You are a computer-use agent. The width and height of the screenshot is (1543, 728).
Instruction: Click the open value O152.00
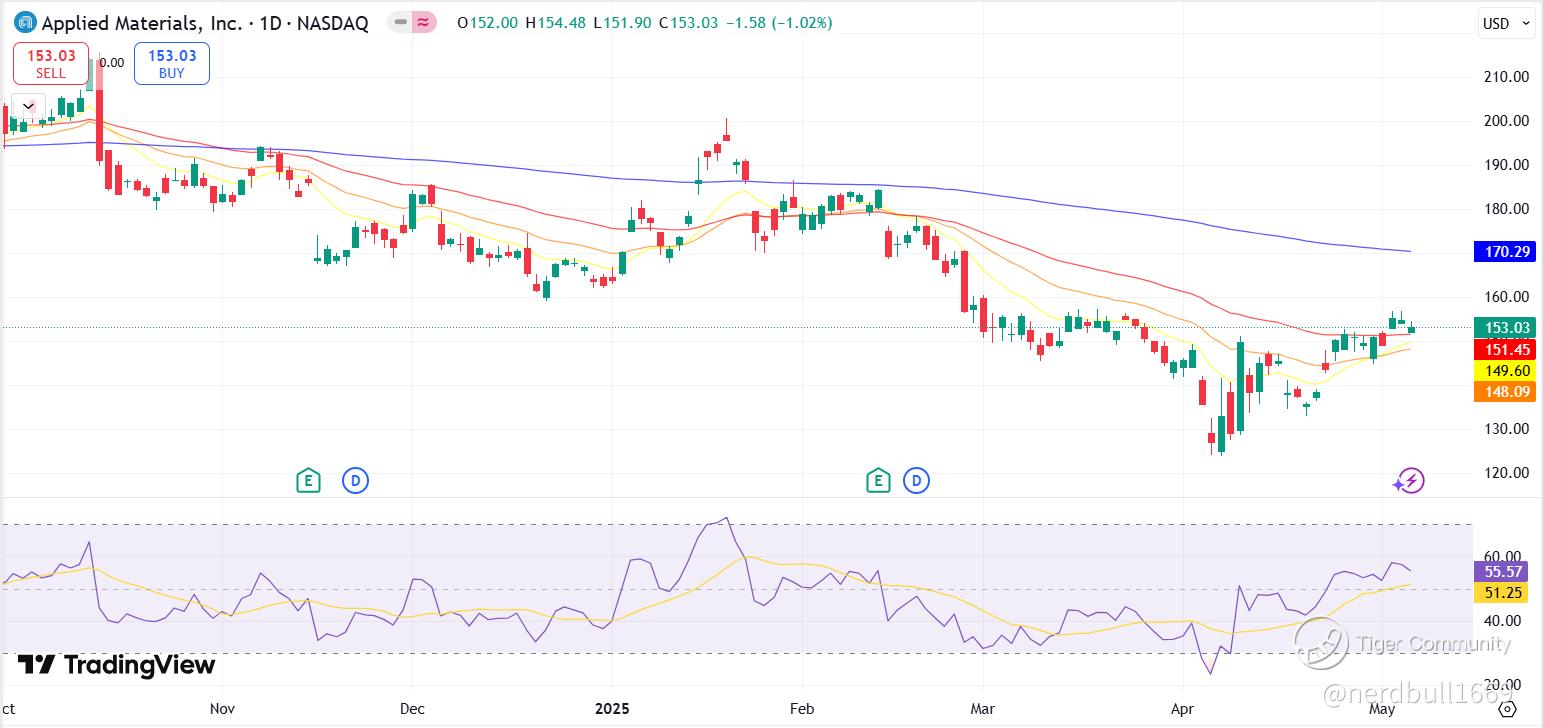click(x=487, y=23)
